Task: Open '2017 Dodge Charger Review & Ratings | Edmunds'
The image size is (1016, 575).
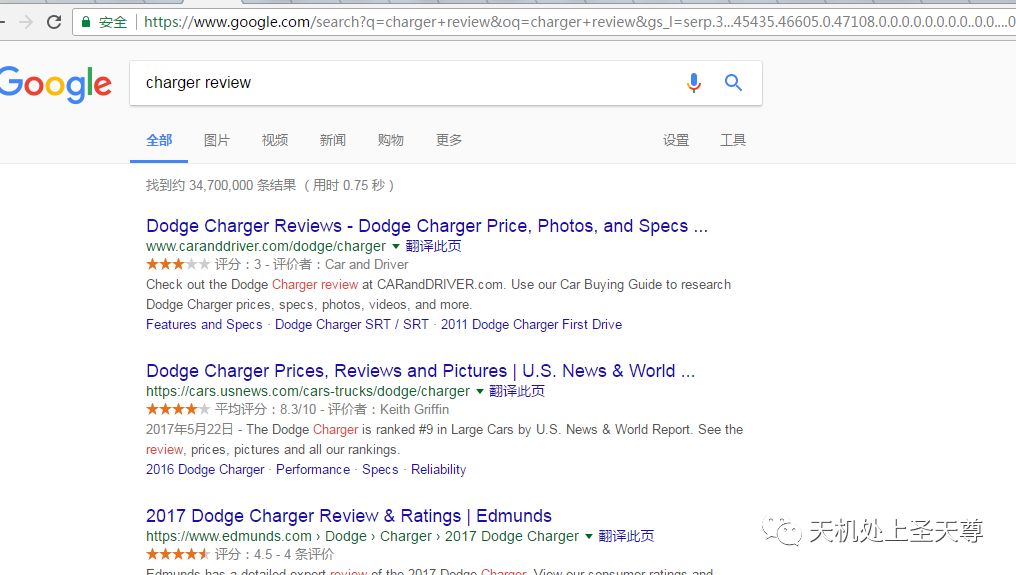Action: click(349, 516)
